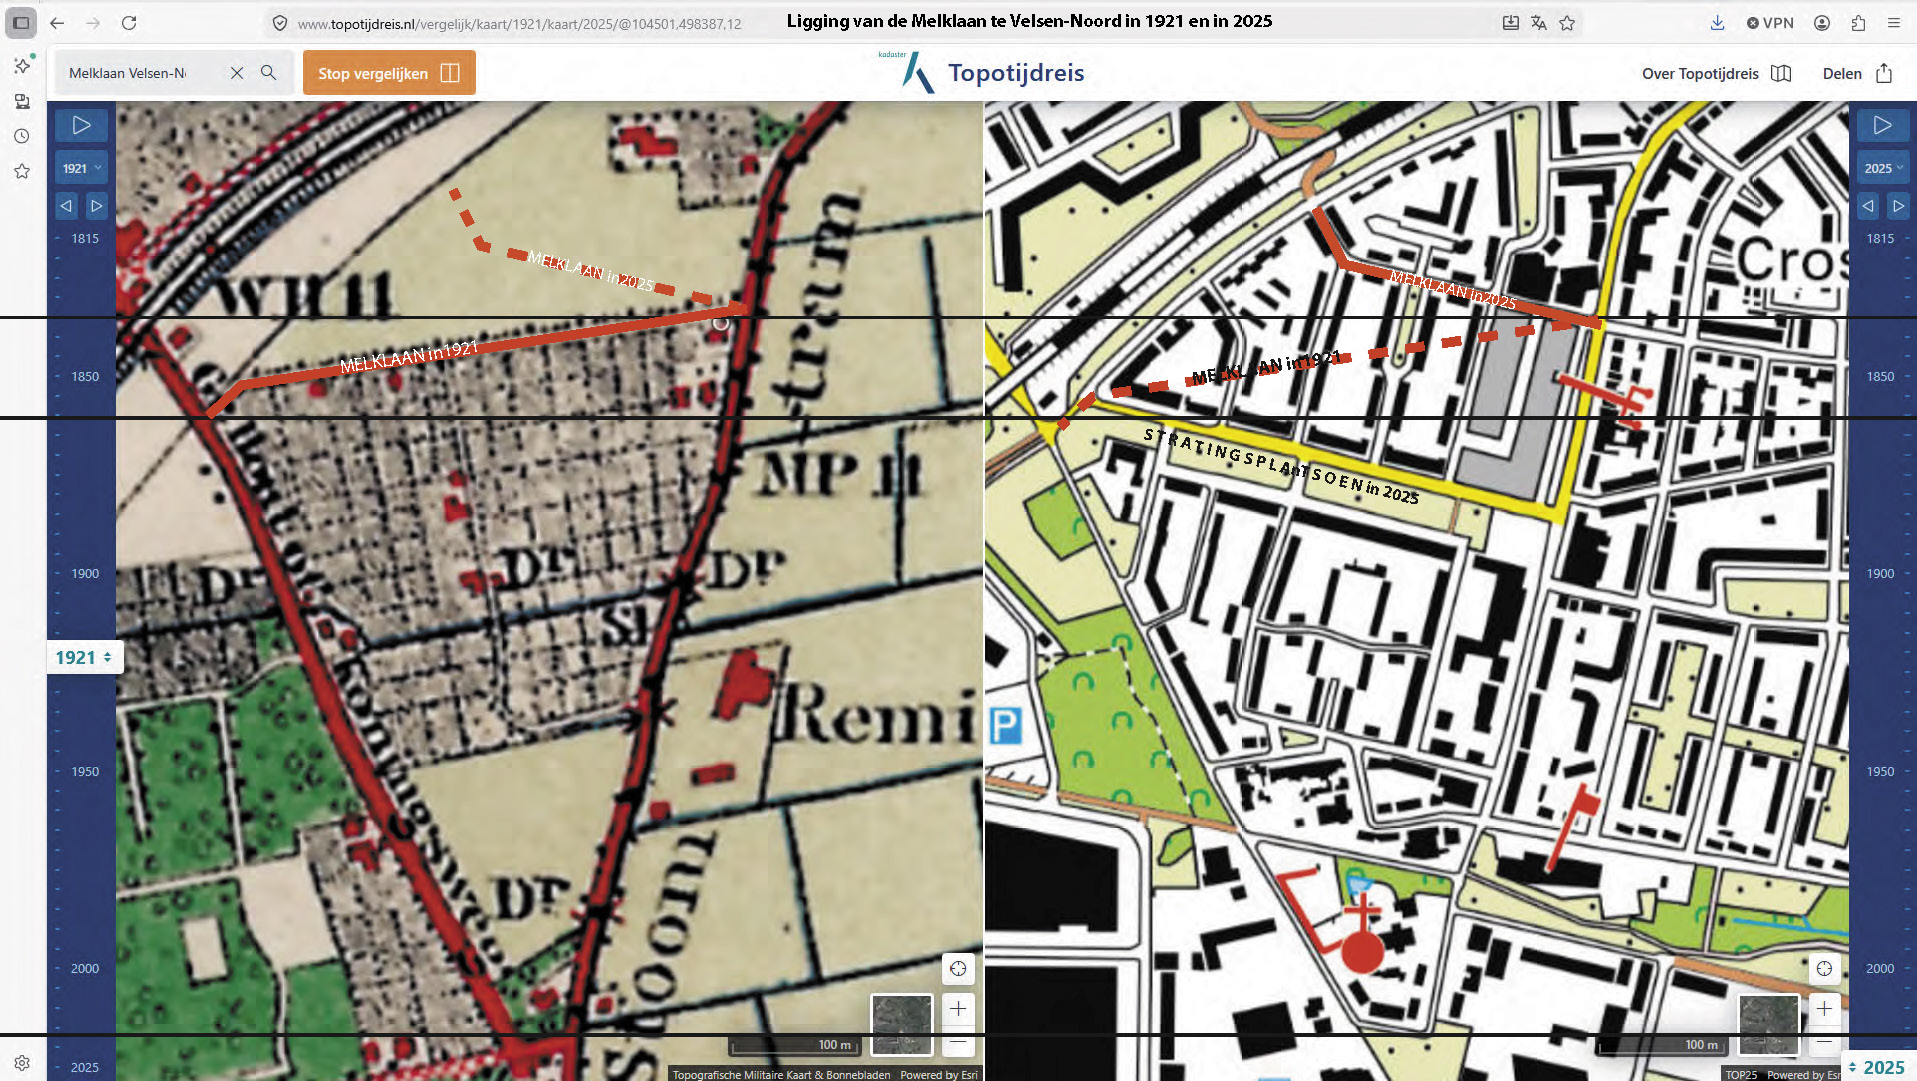
Task: Open browser translate page icon
Action: click(x=1538, y=23)
